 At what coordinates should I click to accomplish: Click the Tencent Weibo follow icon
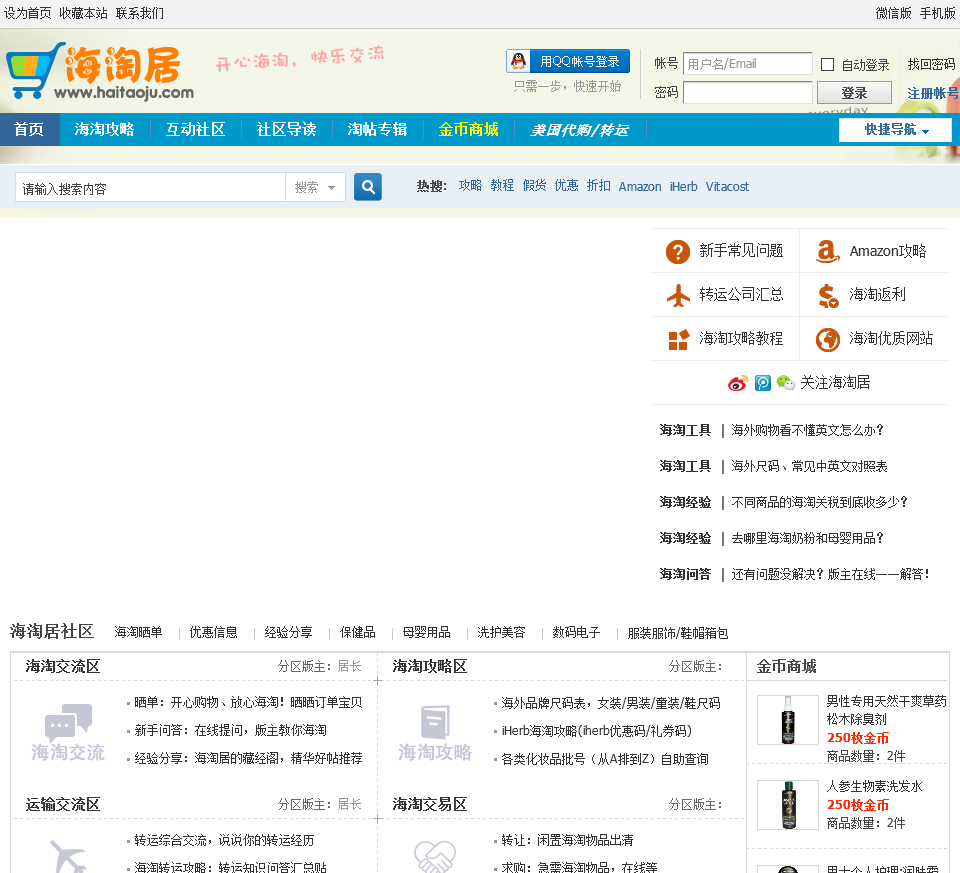(x=763, y=383)
